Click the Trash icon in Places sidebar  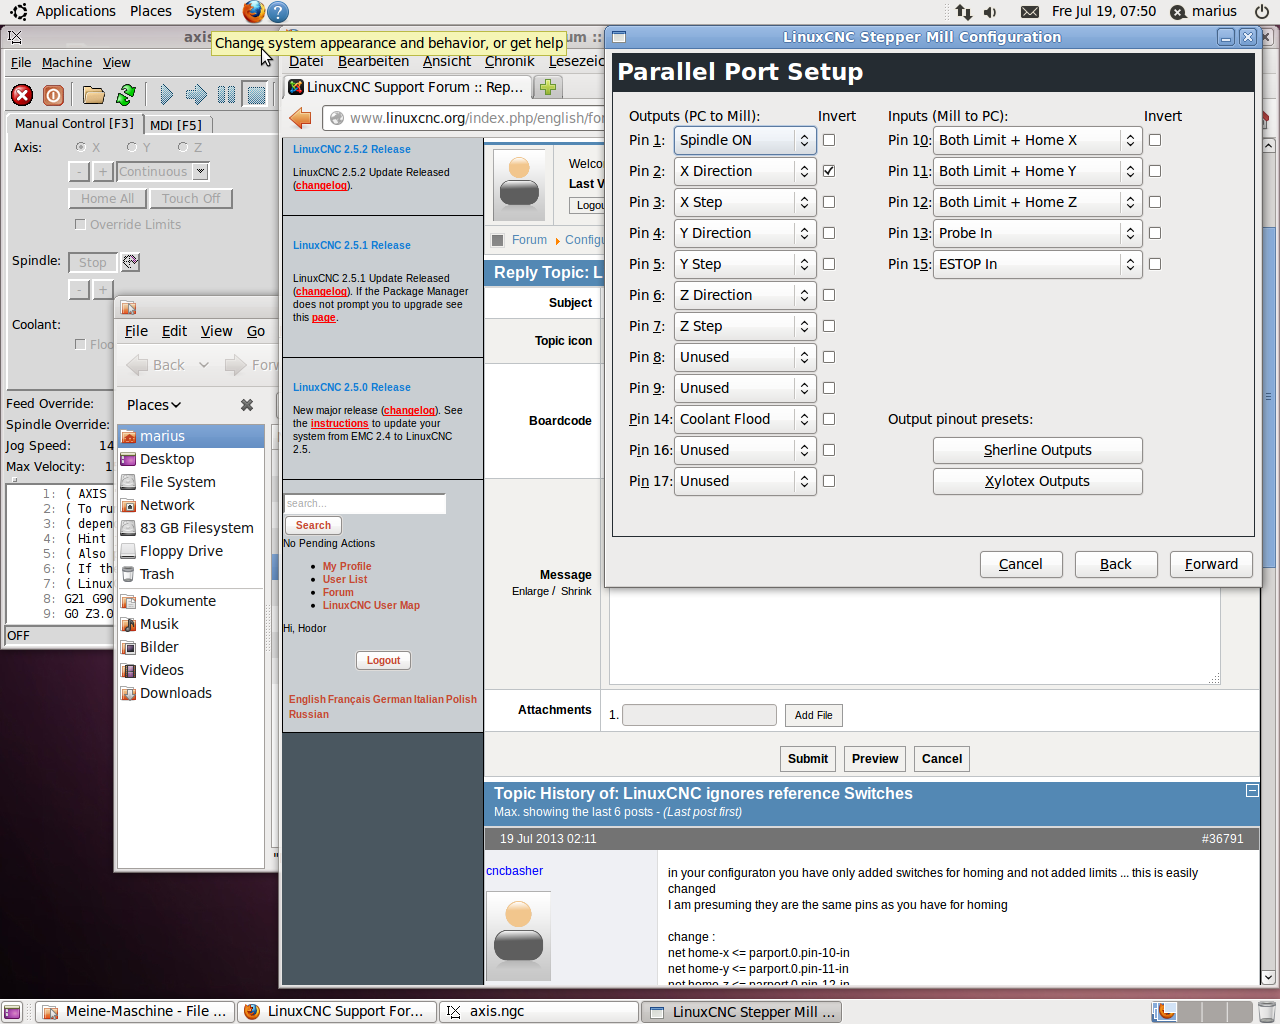point(129,574)
